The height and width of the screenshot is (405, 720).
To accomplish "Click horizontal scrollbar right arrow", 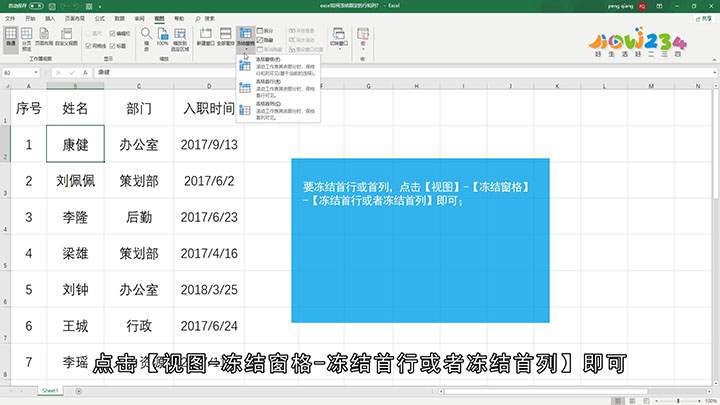I will tap(707, 391).
